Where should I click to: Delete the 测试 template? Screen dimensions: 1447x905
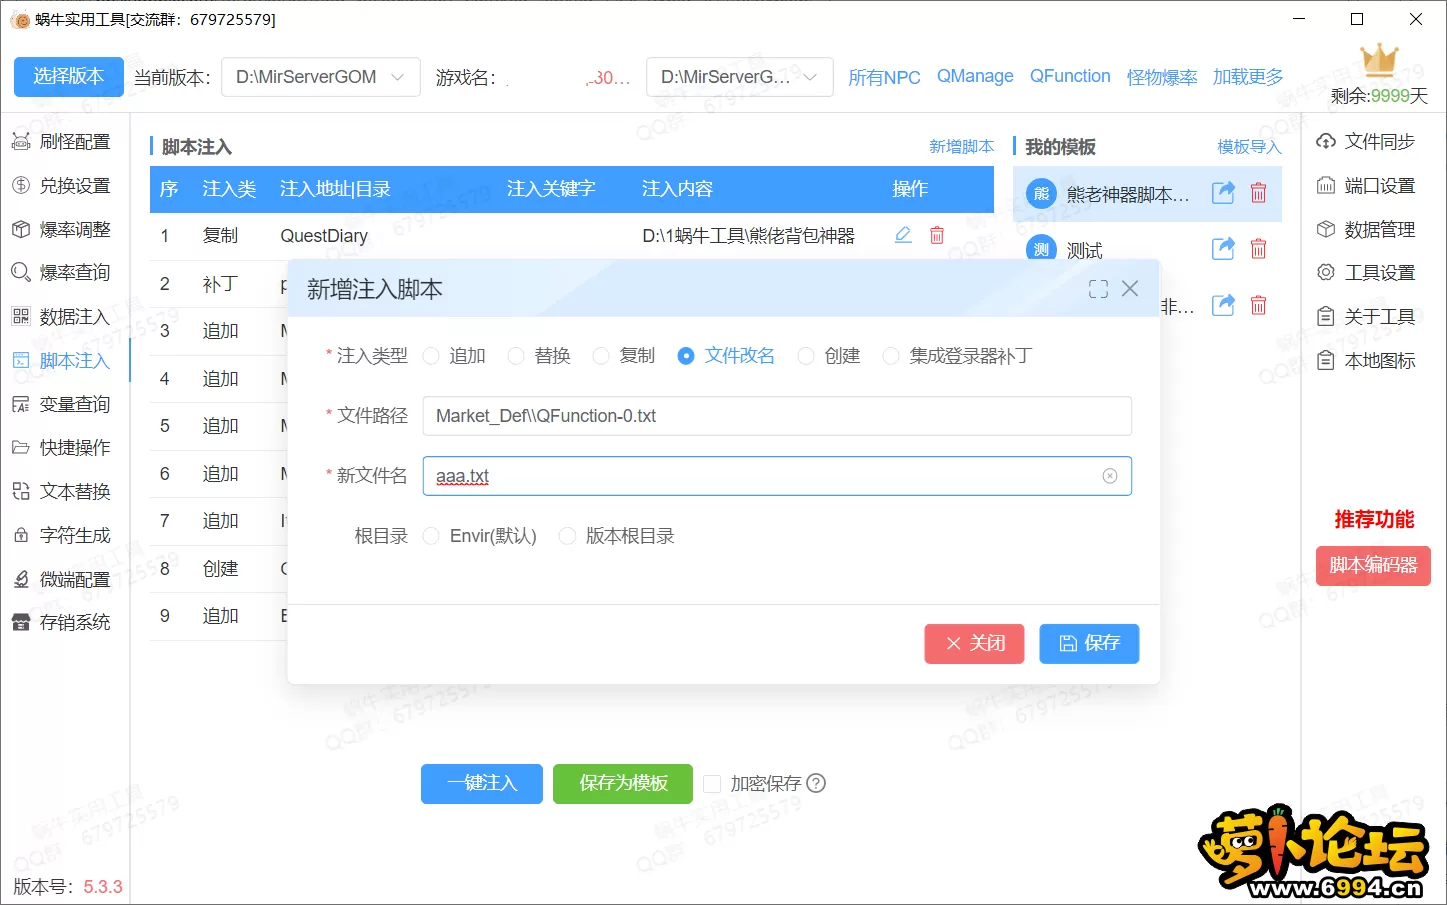click(x=1259, y=249)
